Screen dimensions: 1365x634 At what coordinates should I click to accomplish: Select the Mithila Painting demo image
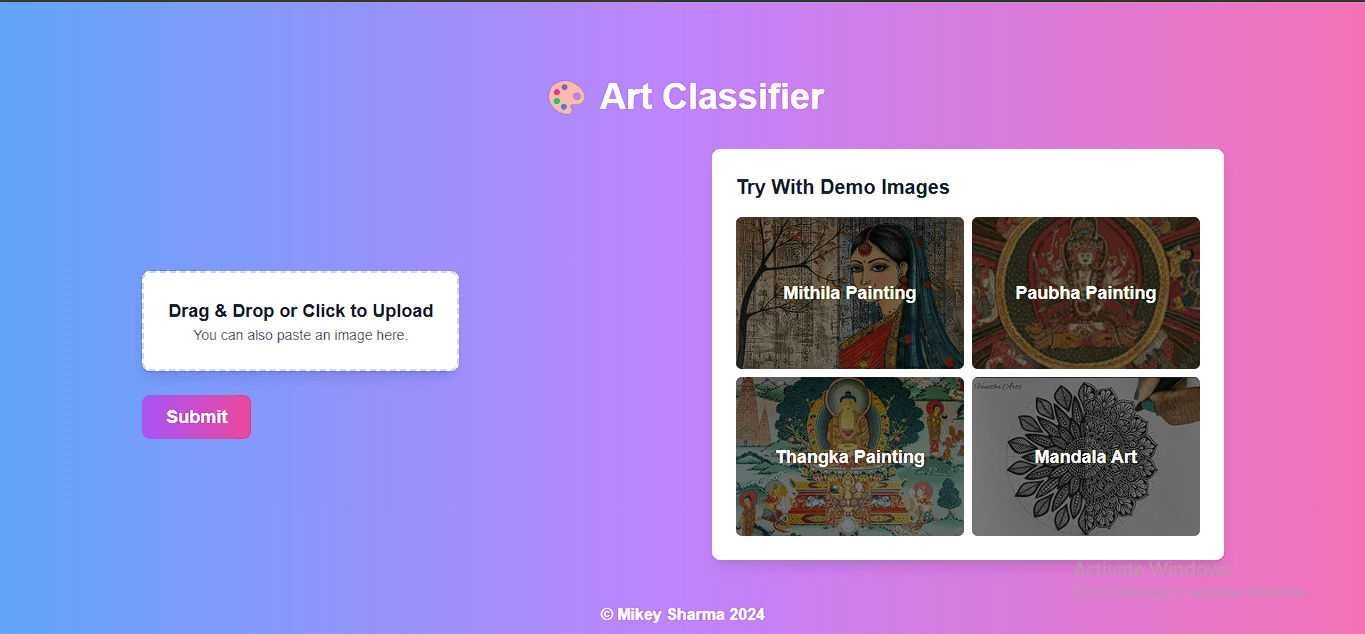[x=850, y=293]
